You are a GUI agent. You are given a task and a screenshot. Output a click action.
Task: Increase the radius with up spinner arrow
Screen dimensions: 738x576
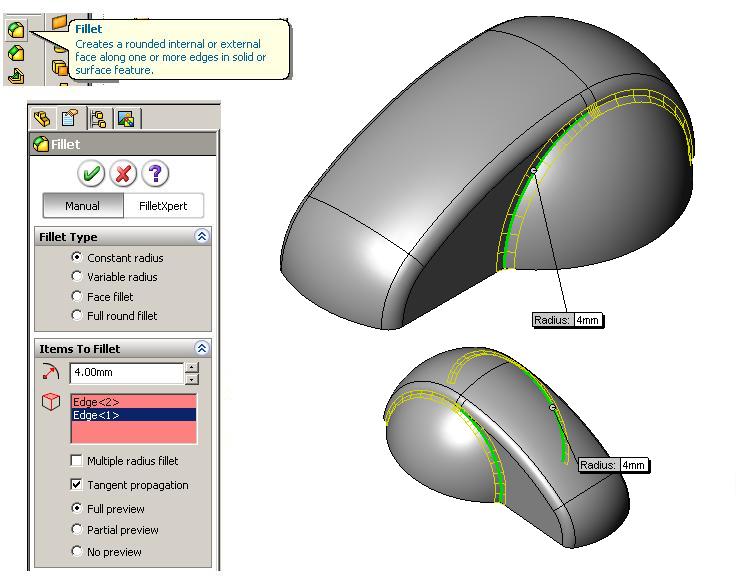[192, 367]
